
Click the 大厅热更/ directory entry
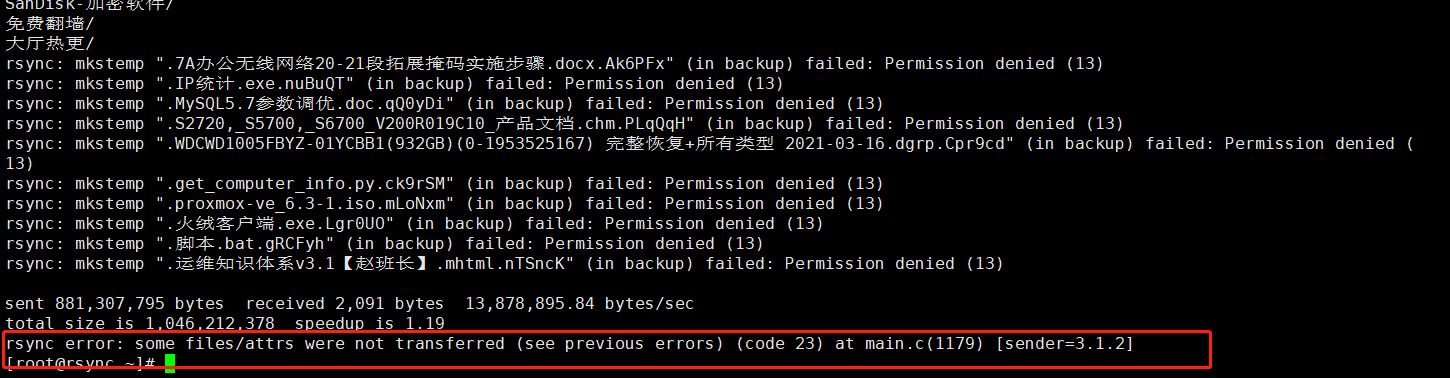[50, 44]
